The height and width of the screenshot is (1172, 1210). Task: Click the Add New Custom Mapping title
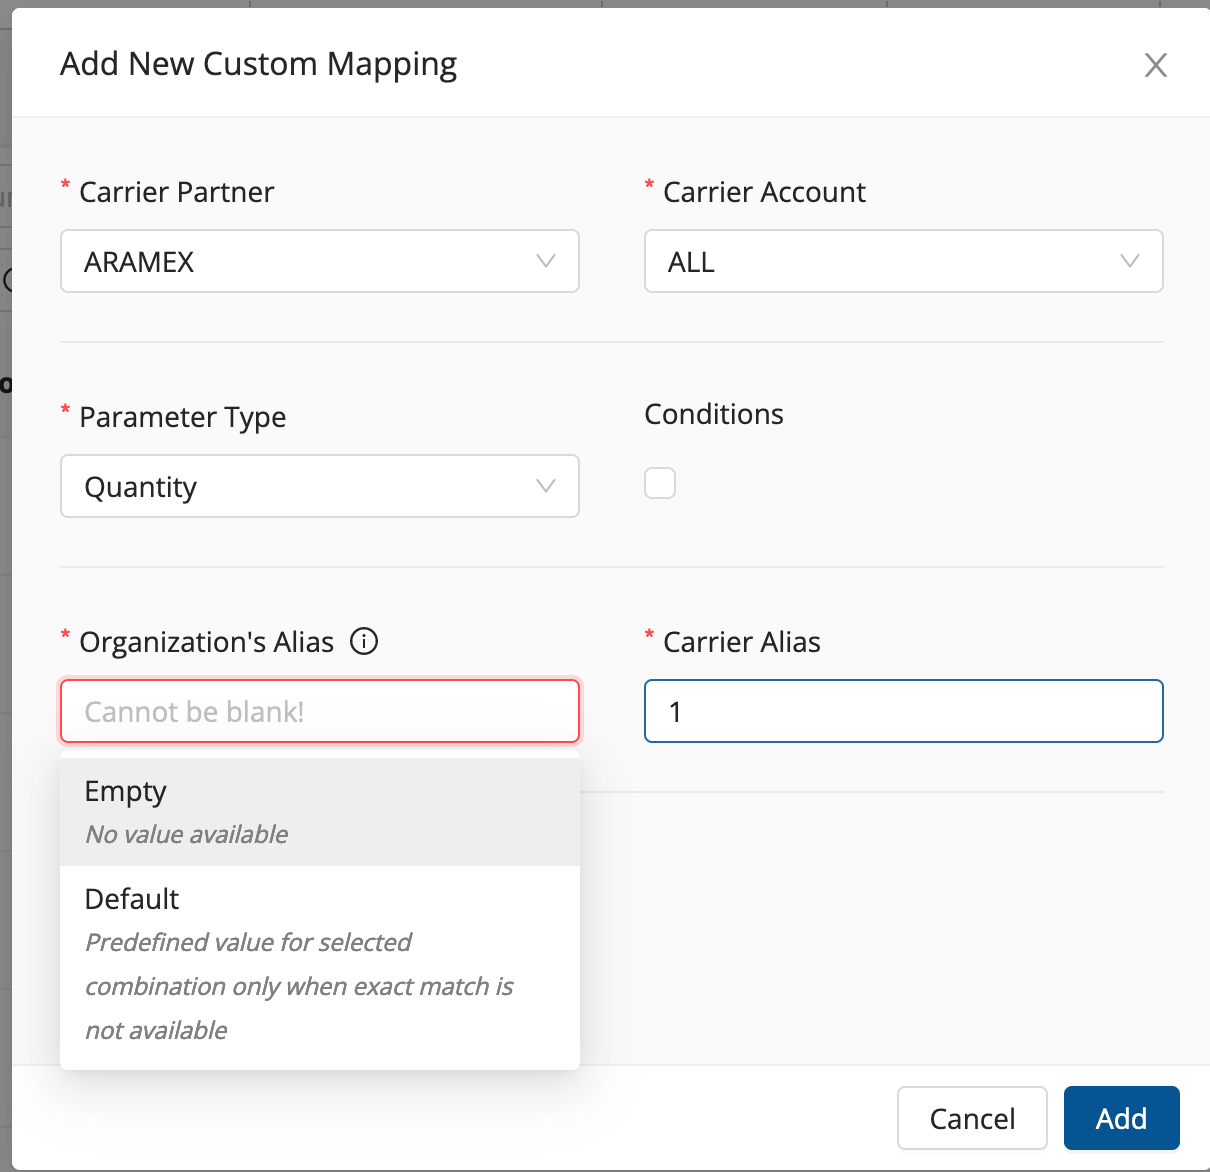tap(259, 64)
